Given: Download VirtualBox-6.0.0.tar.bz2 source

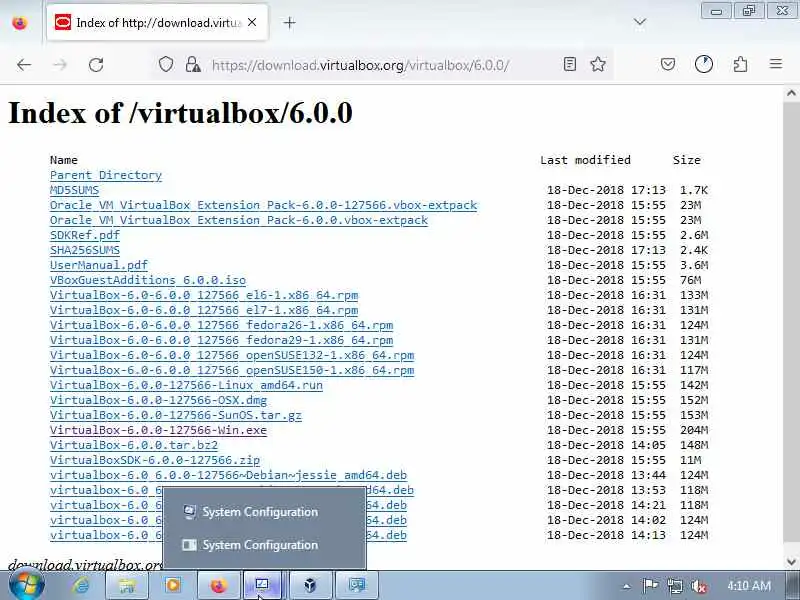Looking at the screenshot, I should [134, 445].
